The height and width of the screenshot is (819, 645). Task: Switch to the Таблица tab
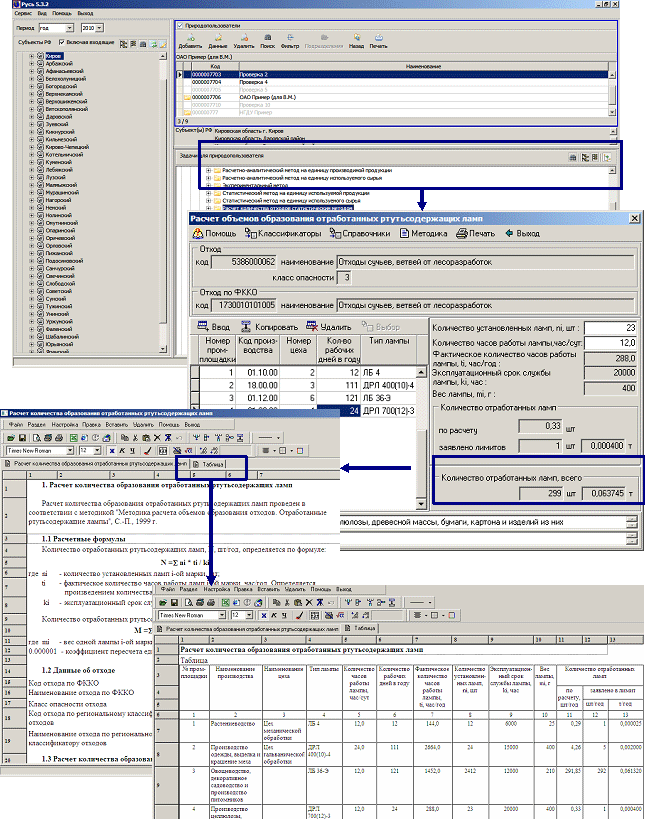click(211, 465)
